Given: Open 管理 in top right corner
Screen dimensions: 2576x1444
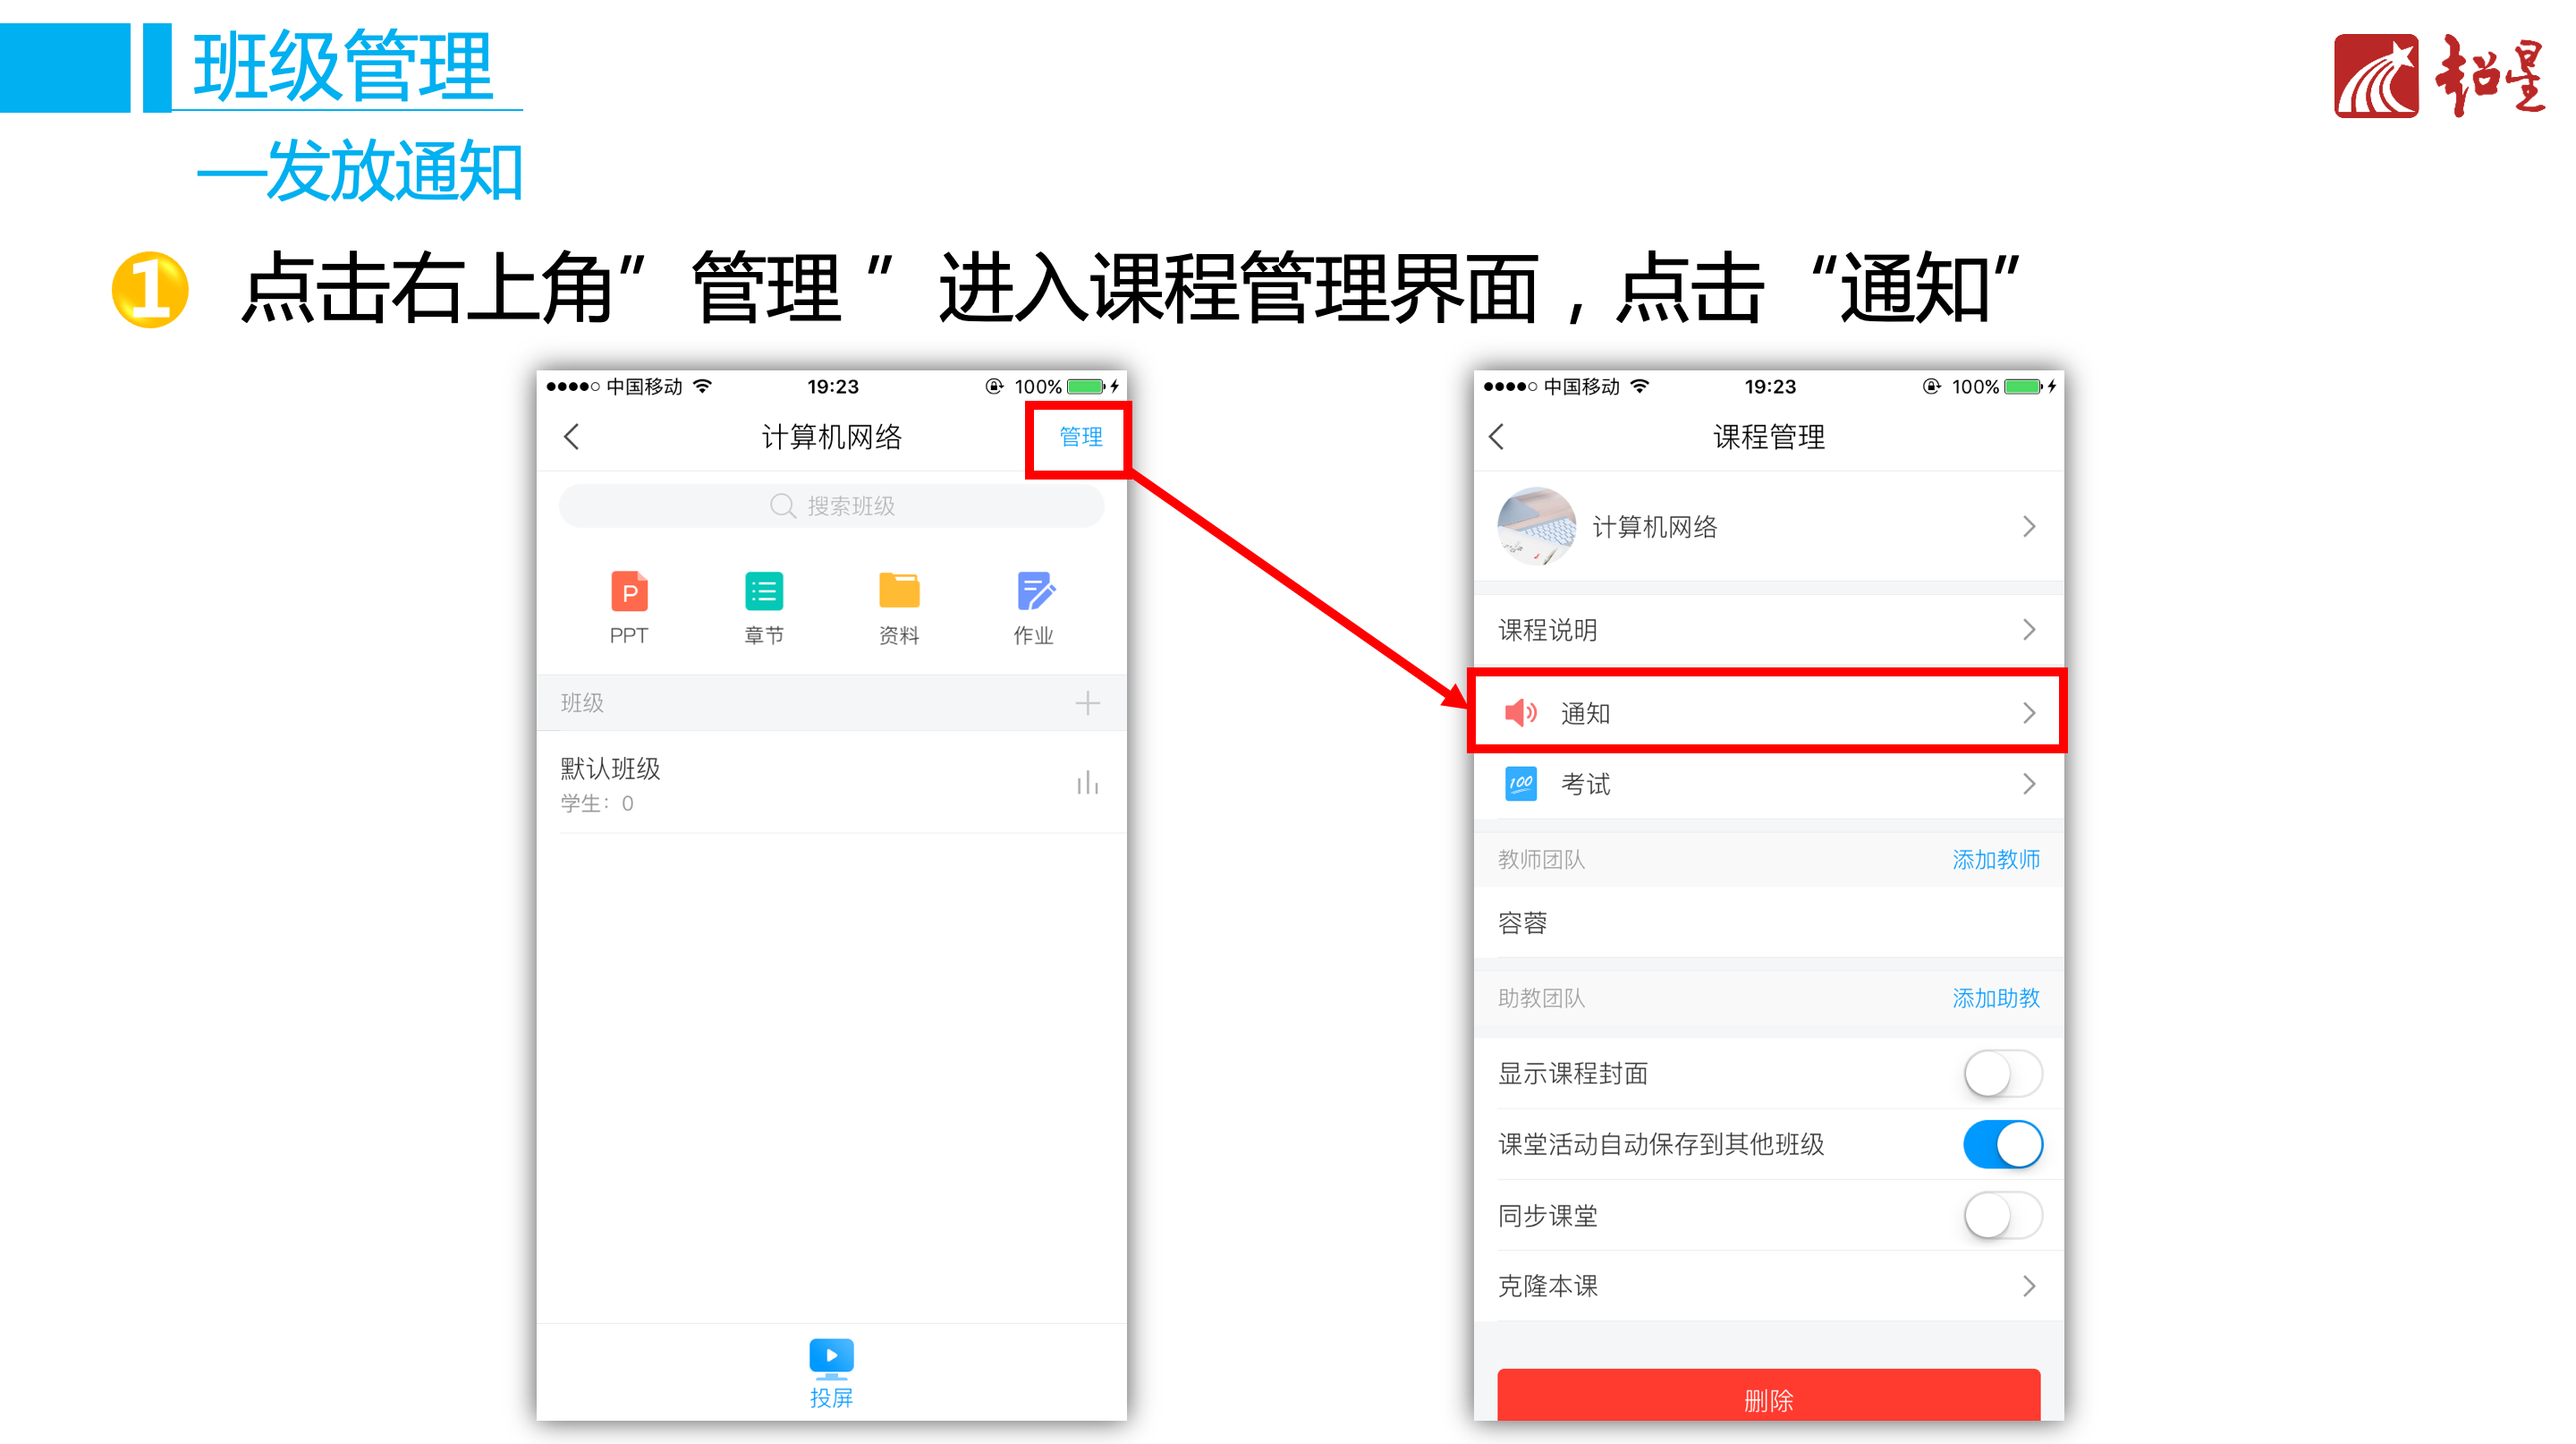Looking at the screenshot, I should click(1080, 437).
